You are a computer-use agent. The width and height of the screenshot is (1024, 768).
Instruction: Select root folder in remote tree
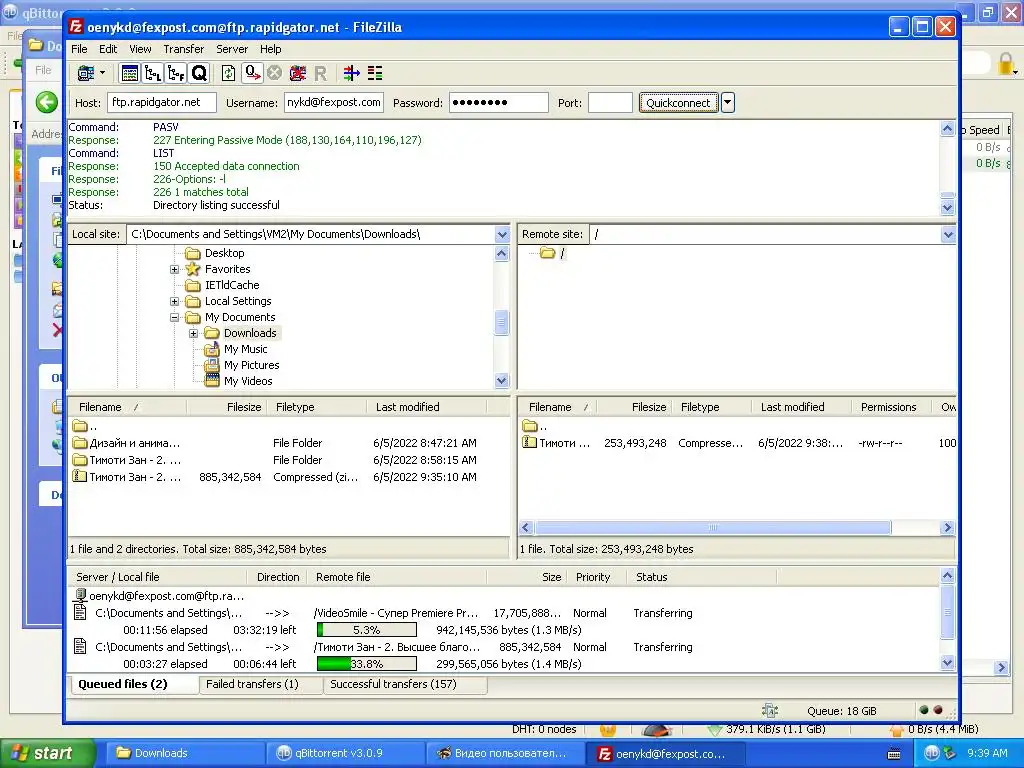(x=554, y=253)
